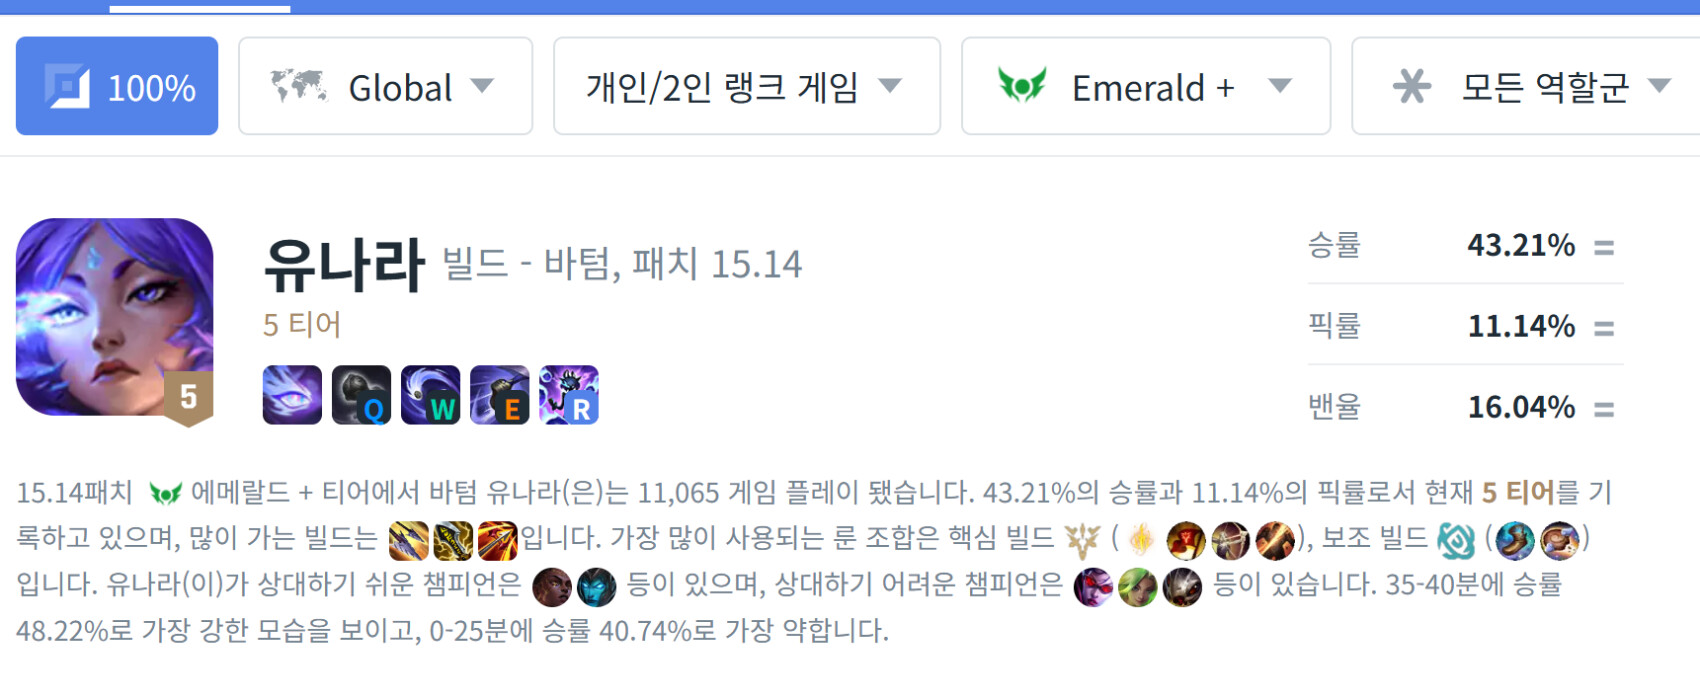The image size is (1700, 700).
Task: Click the 100% zoom button
Action: (x=117, y=86)
